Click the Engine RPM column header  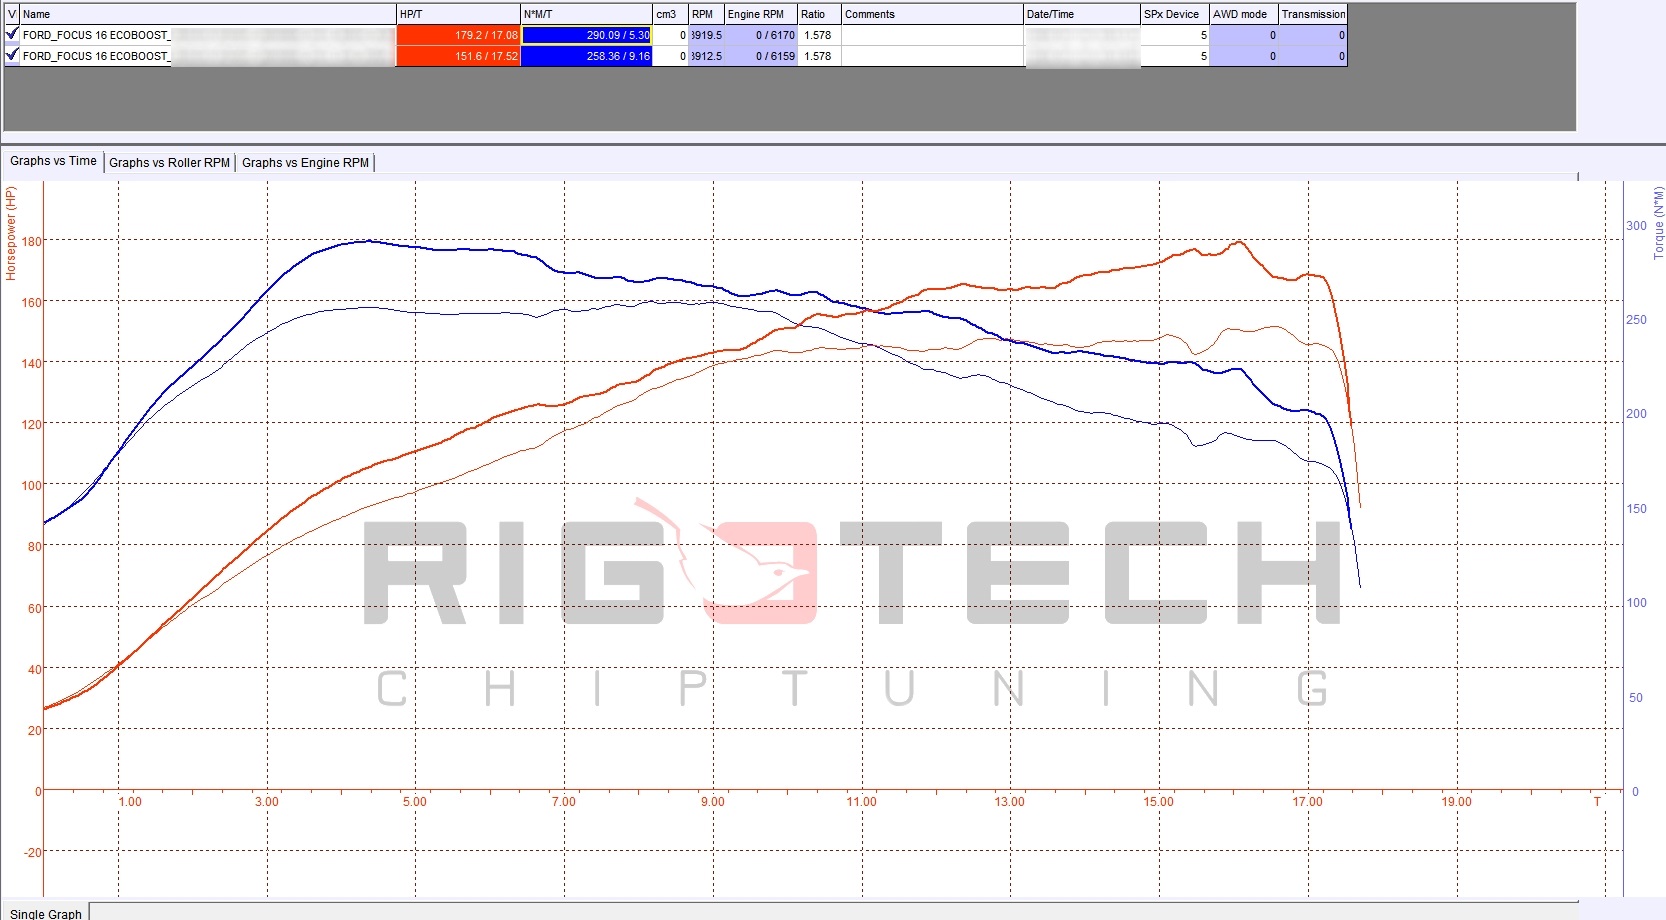click(x=761, y=14)
